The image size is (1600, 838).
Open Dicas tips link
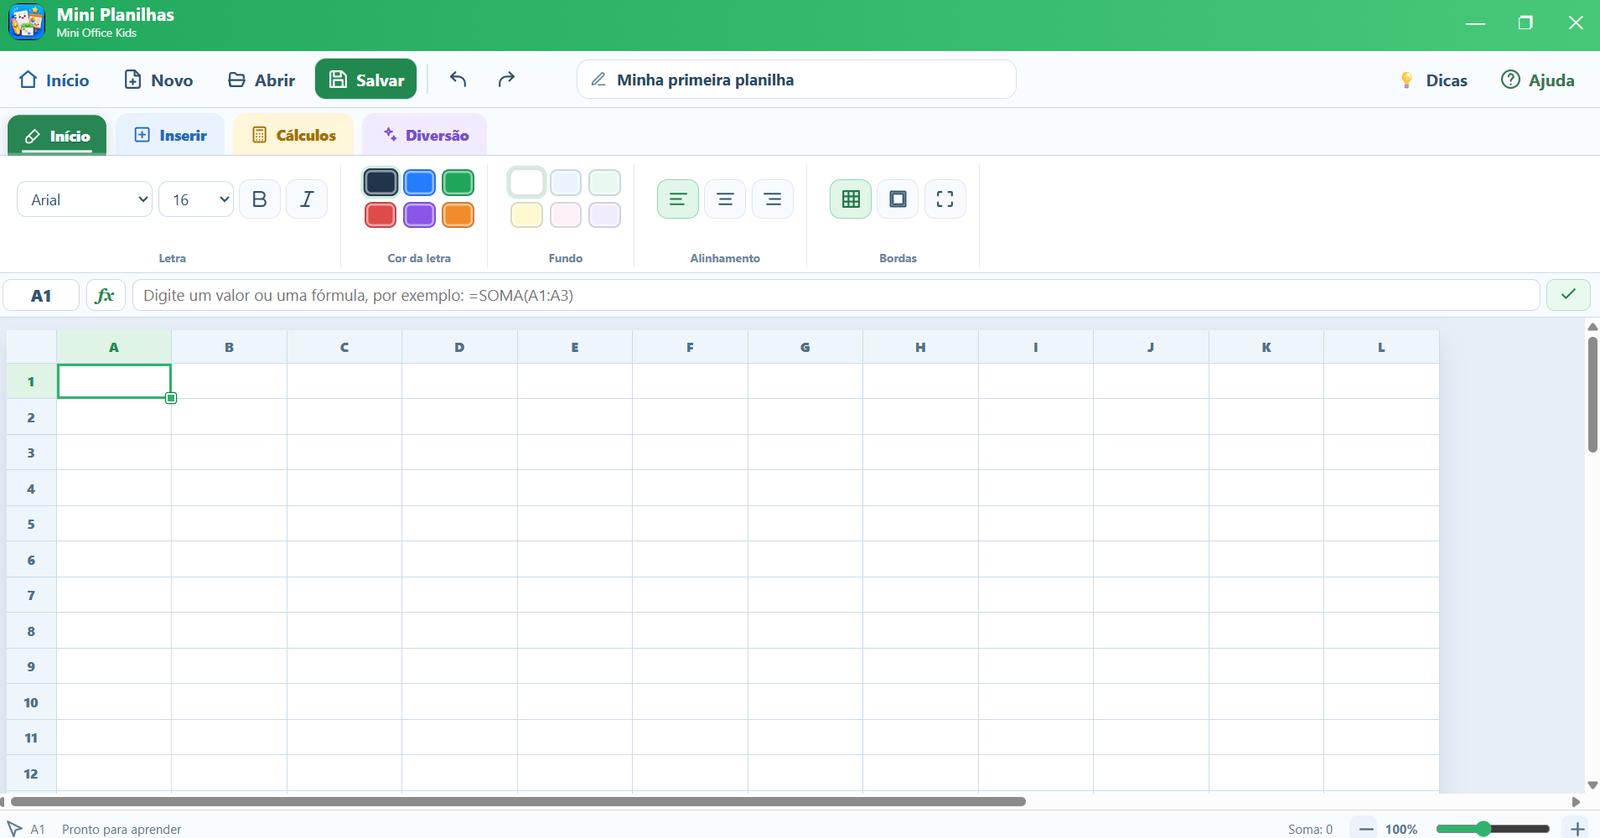[1433, 80]
